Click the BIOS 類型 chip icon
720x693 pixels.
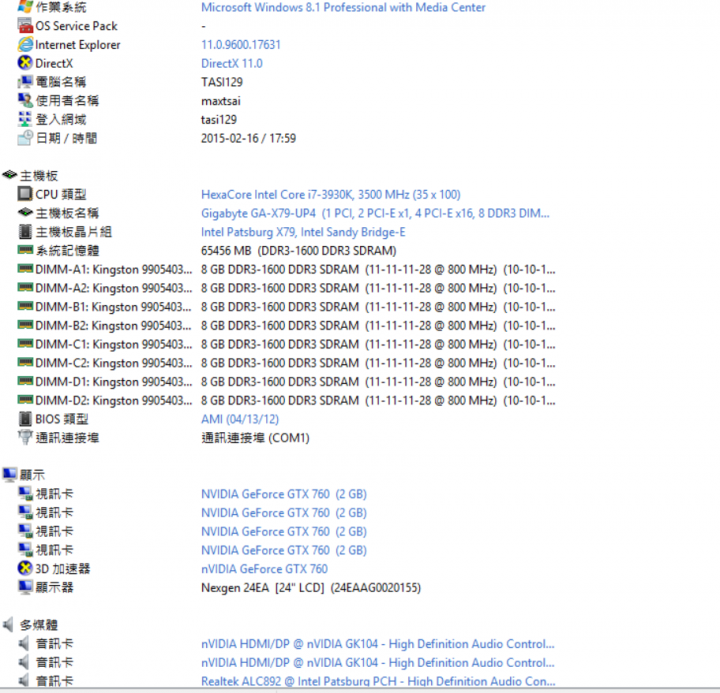[25, 419]
